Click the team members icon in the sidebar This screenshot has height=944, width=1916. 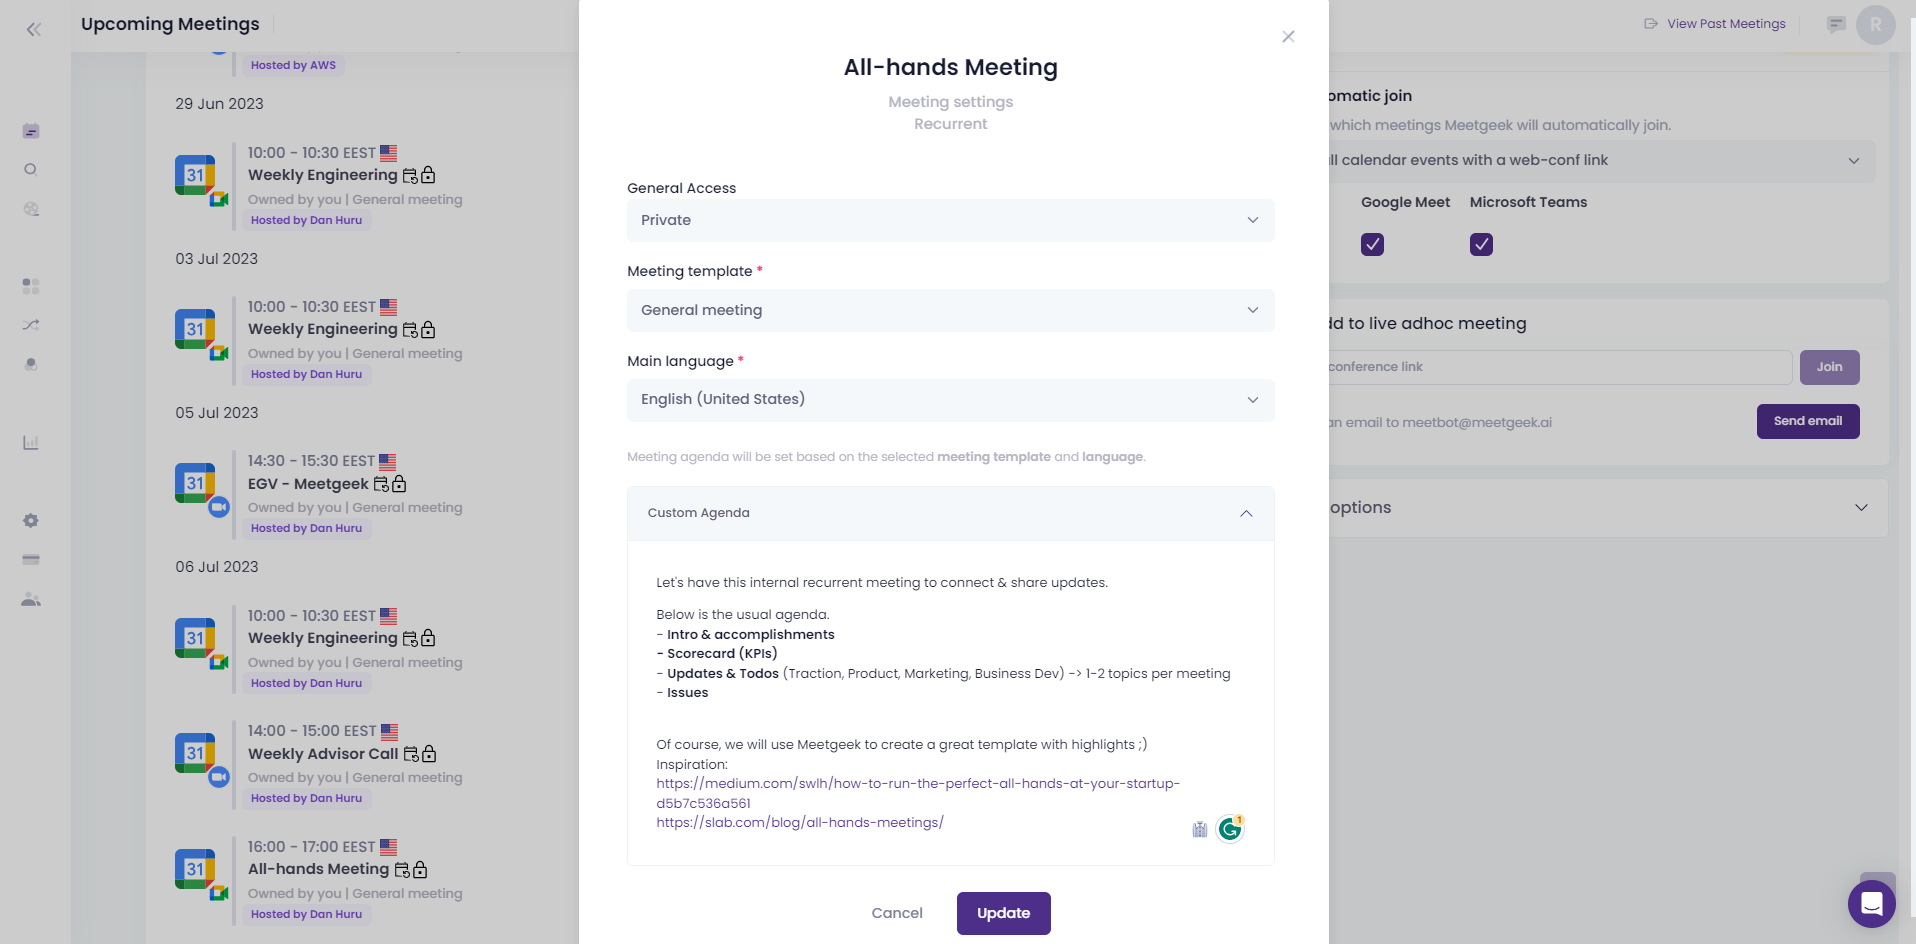(31, 600)
